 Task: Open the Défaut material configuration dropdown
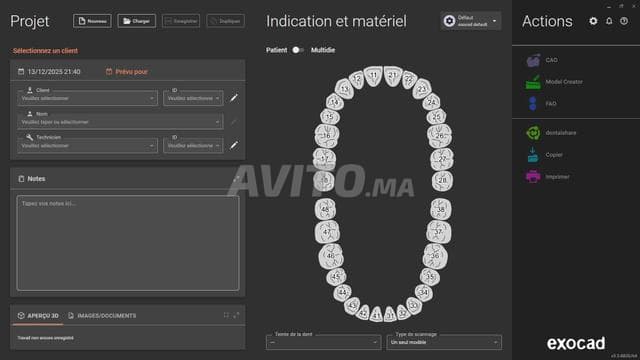point(471,21)
